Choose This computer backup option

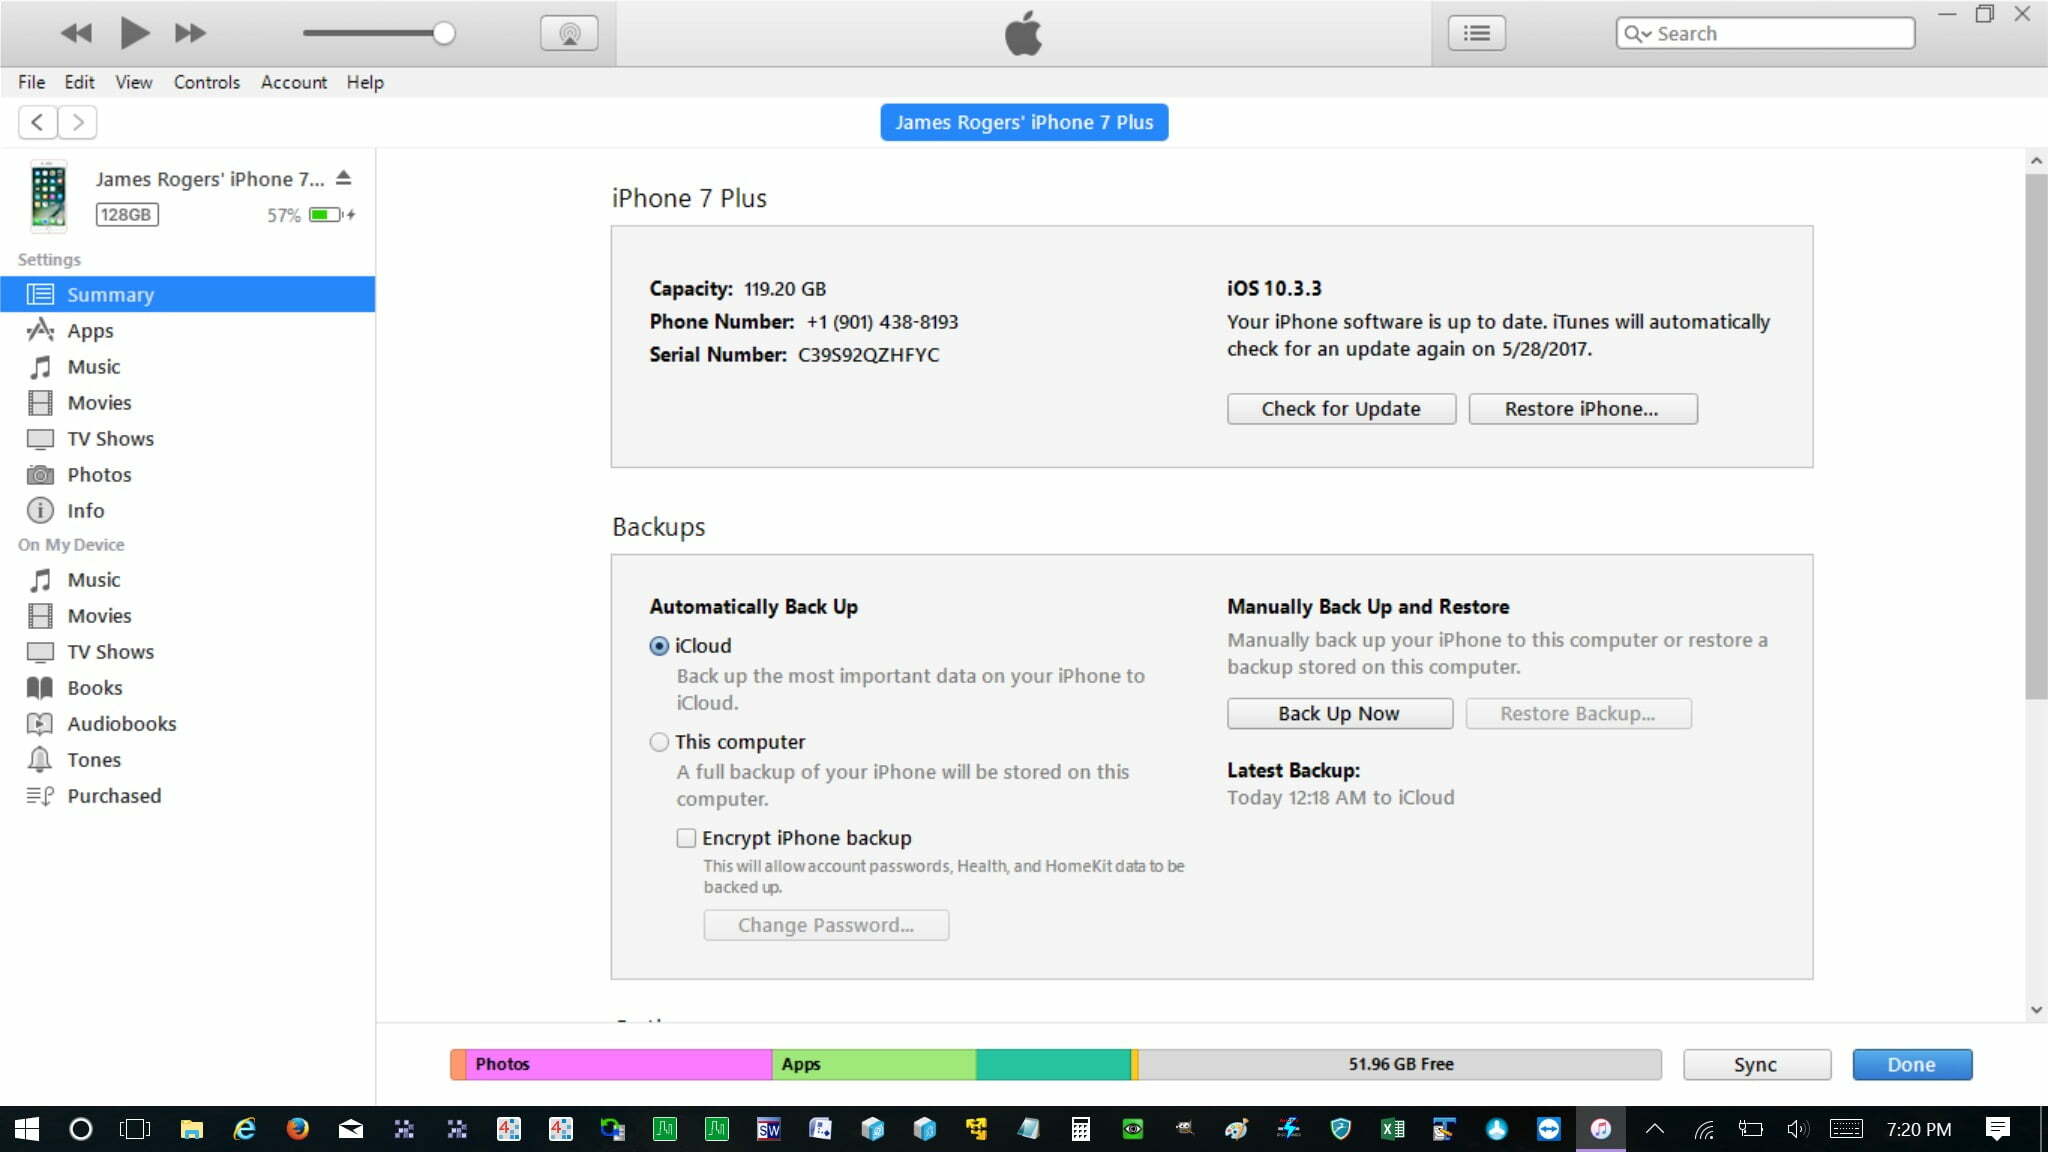click(x=659, y=742)
